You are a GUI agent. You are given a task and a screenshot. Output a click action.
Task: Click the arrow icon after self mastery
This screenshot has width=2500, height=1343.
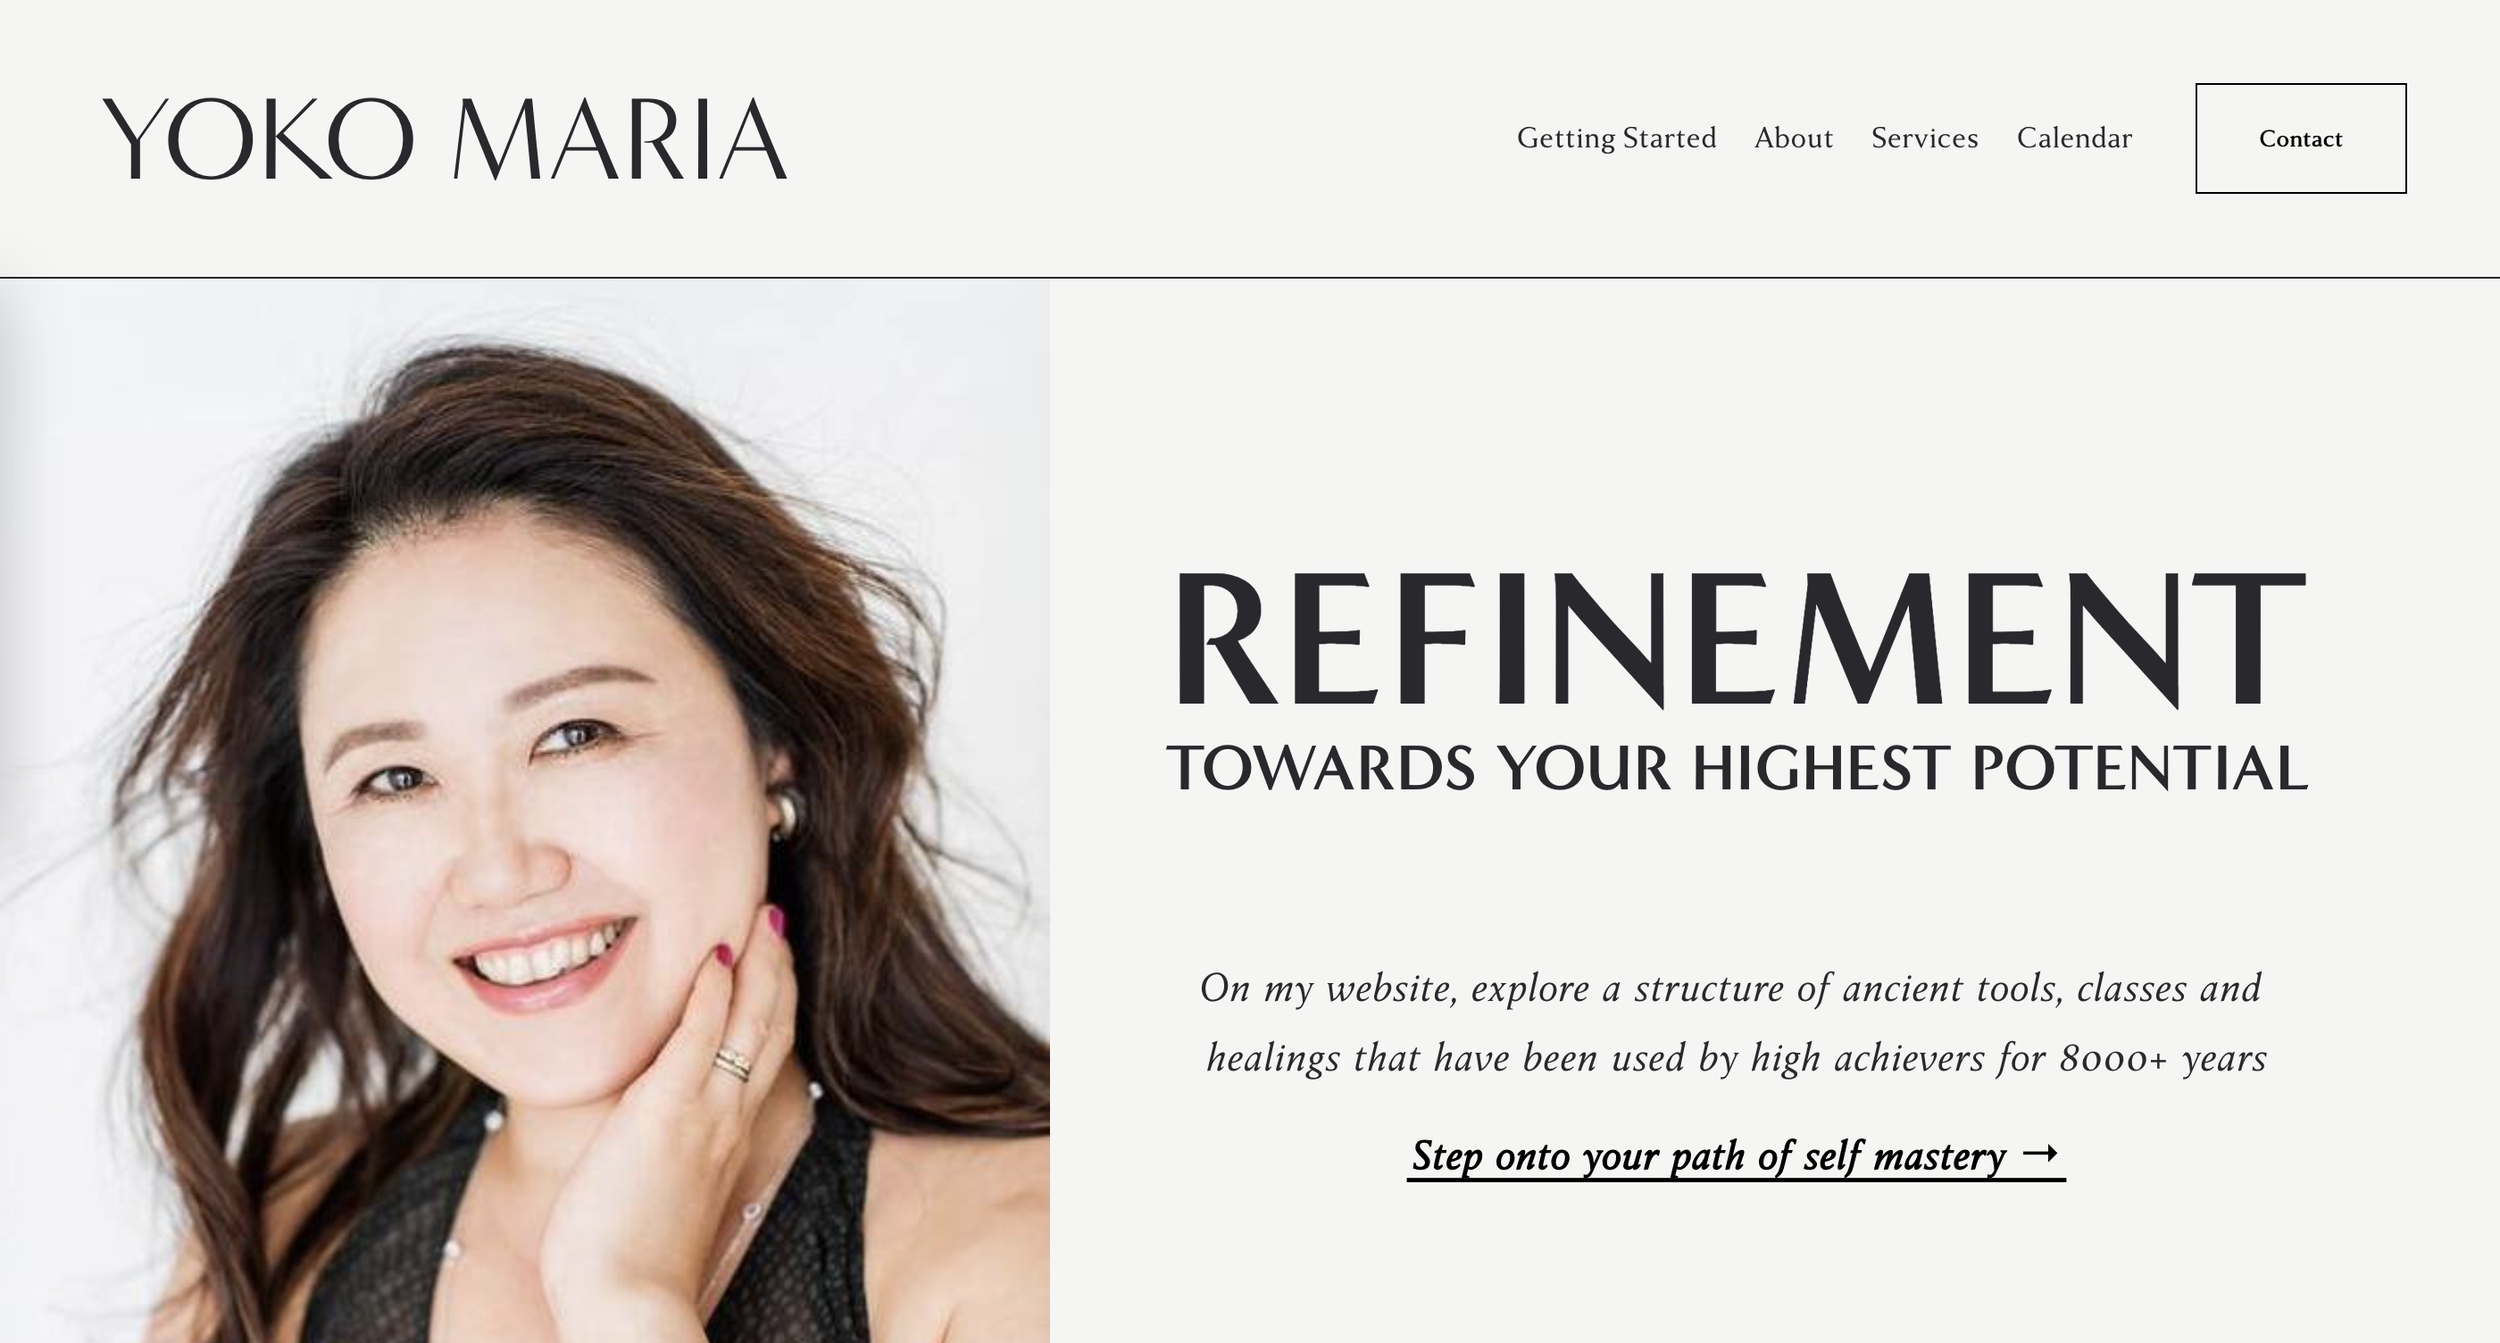(x=2039, y=1154)
